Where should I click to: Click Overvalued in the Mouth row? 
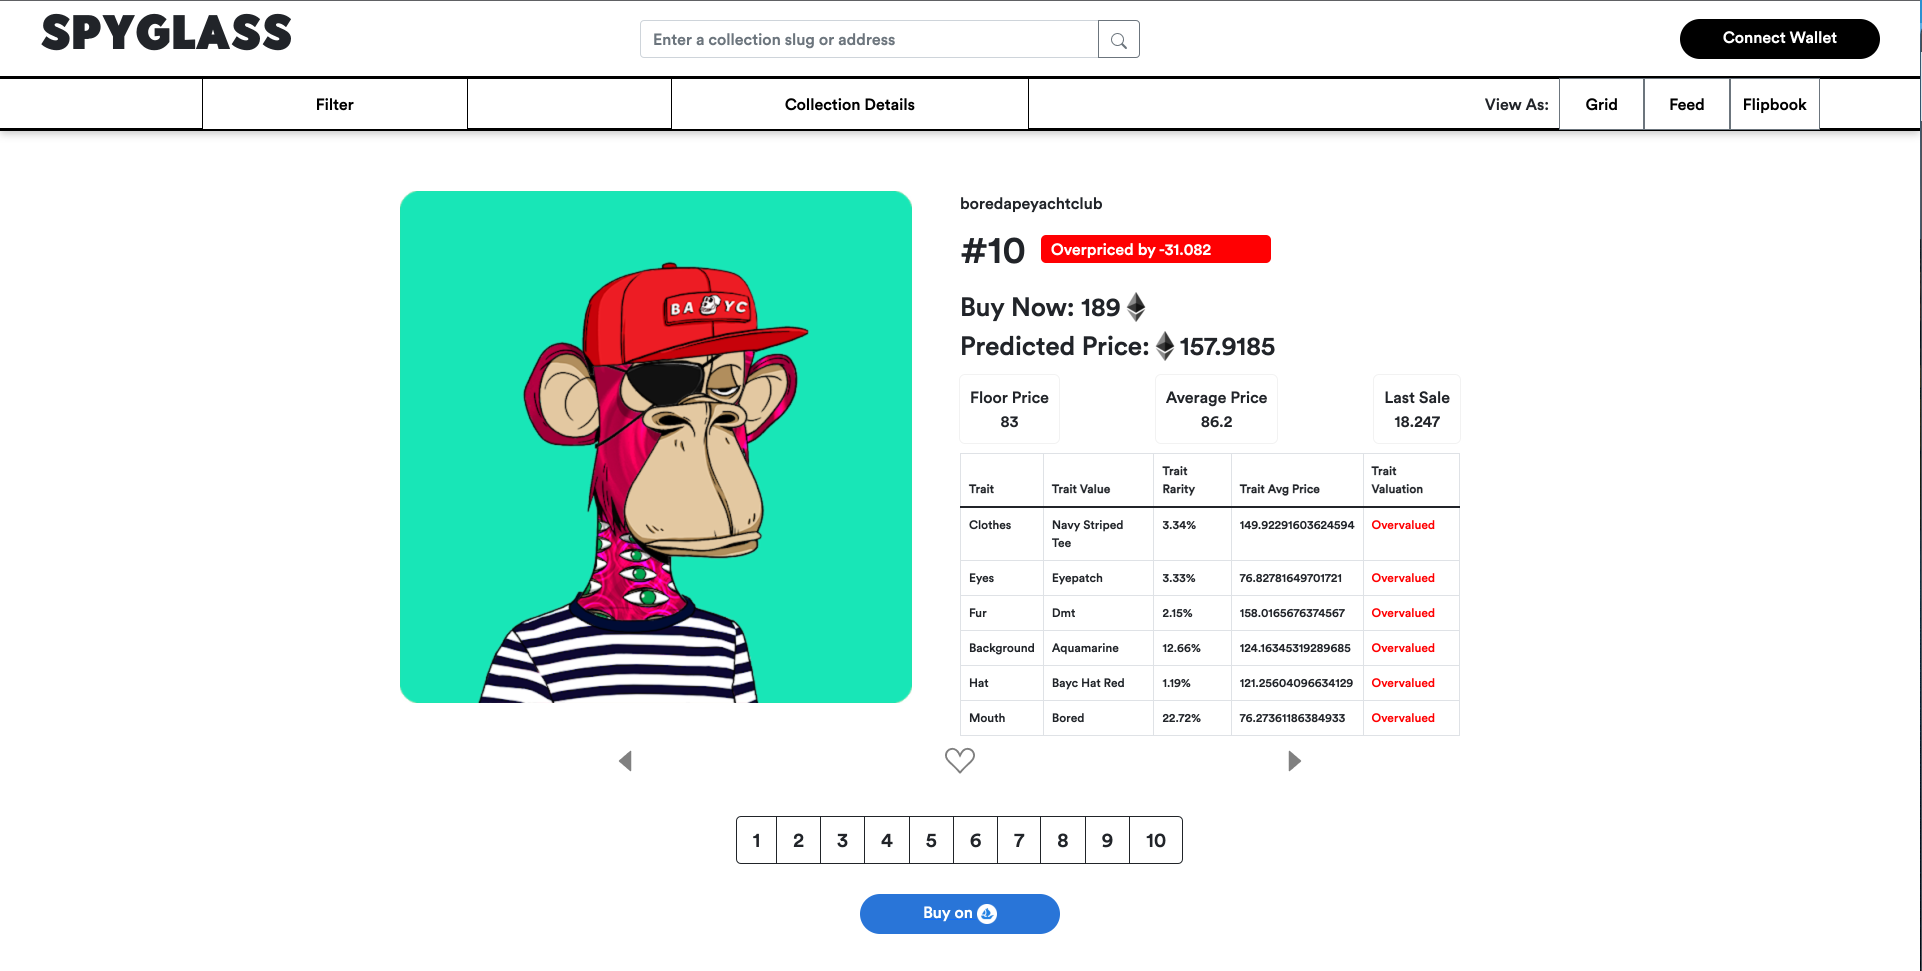pyautogui.click(x=1403, y=718)
